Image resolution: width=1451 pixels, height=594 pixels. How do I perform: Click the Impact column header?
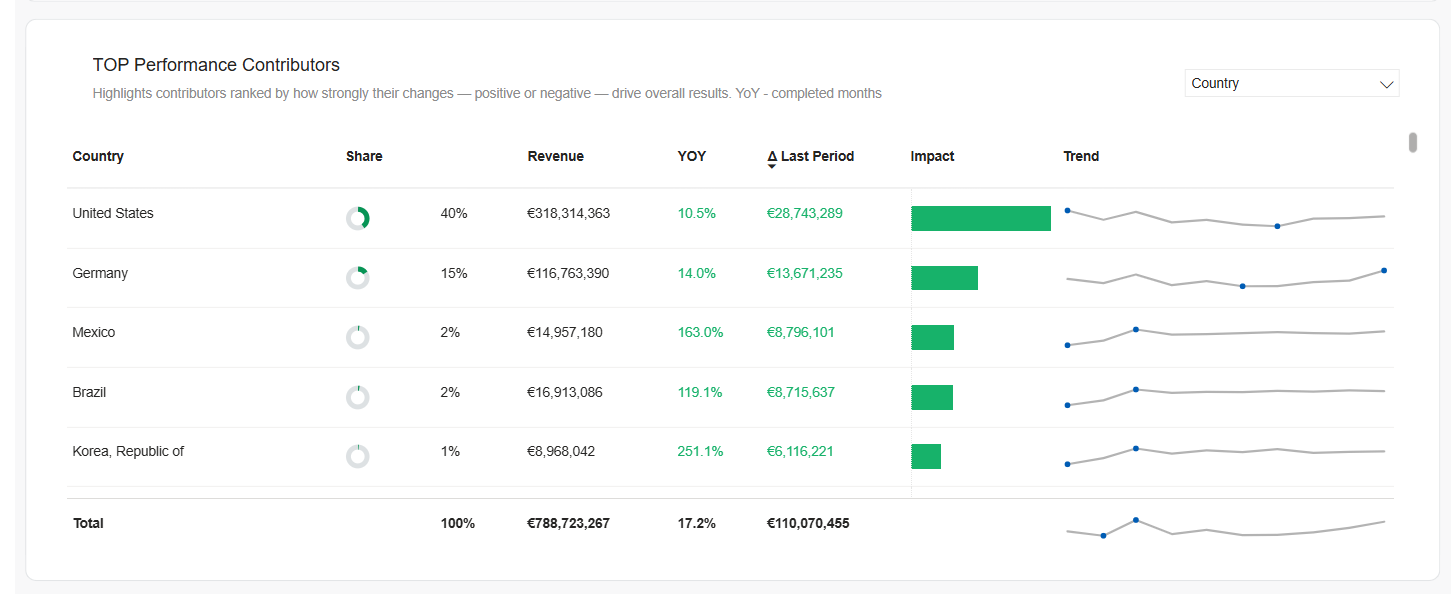tap(932, 156)
